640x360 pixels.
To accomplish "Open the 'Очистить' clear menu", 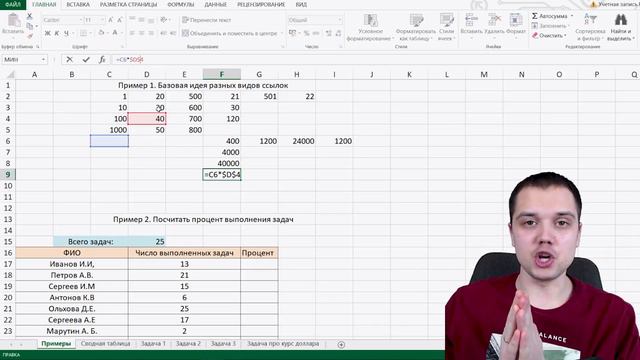I will [549, 36].
